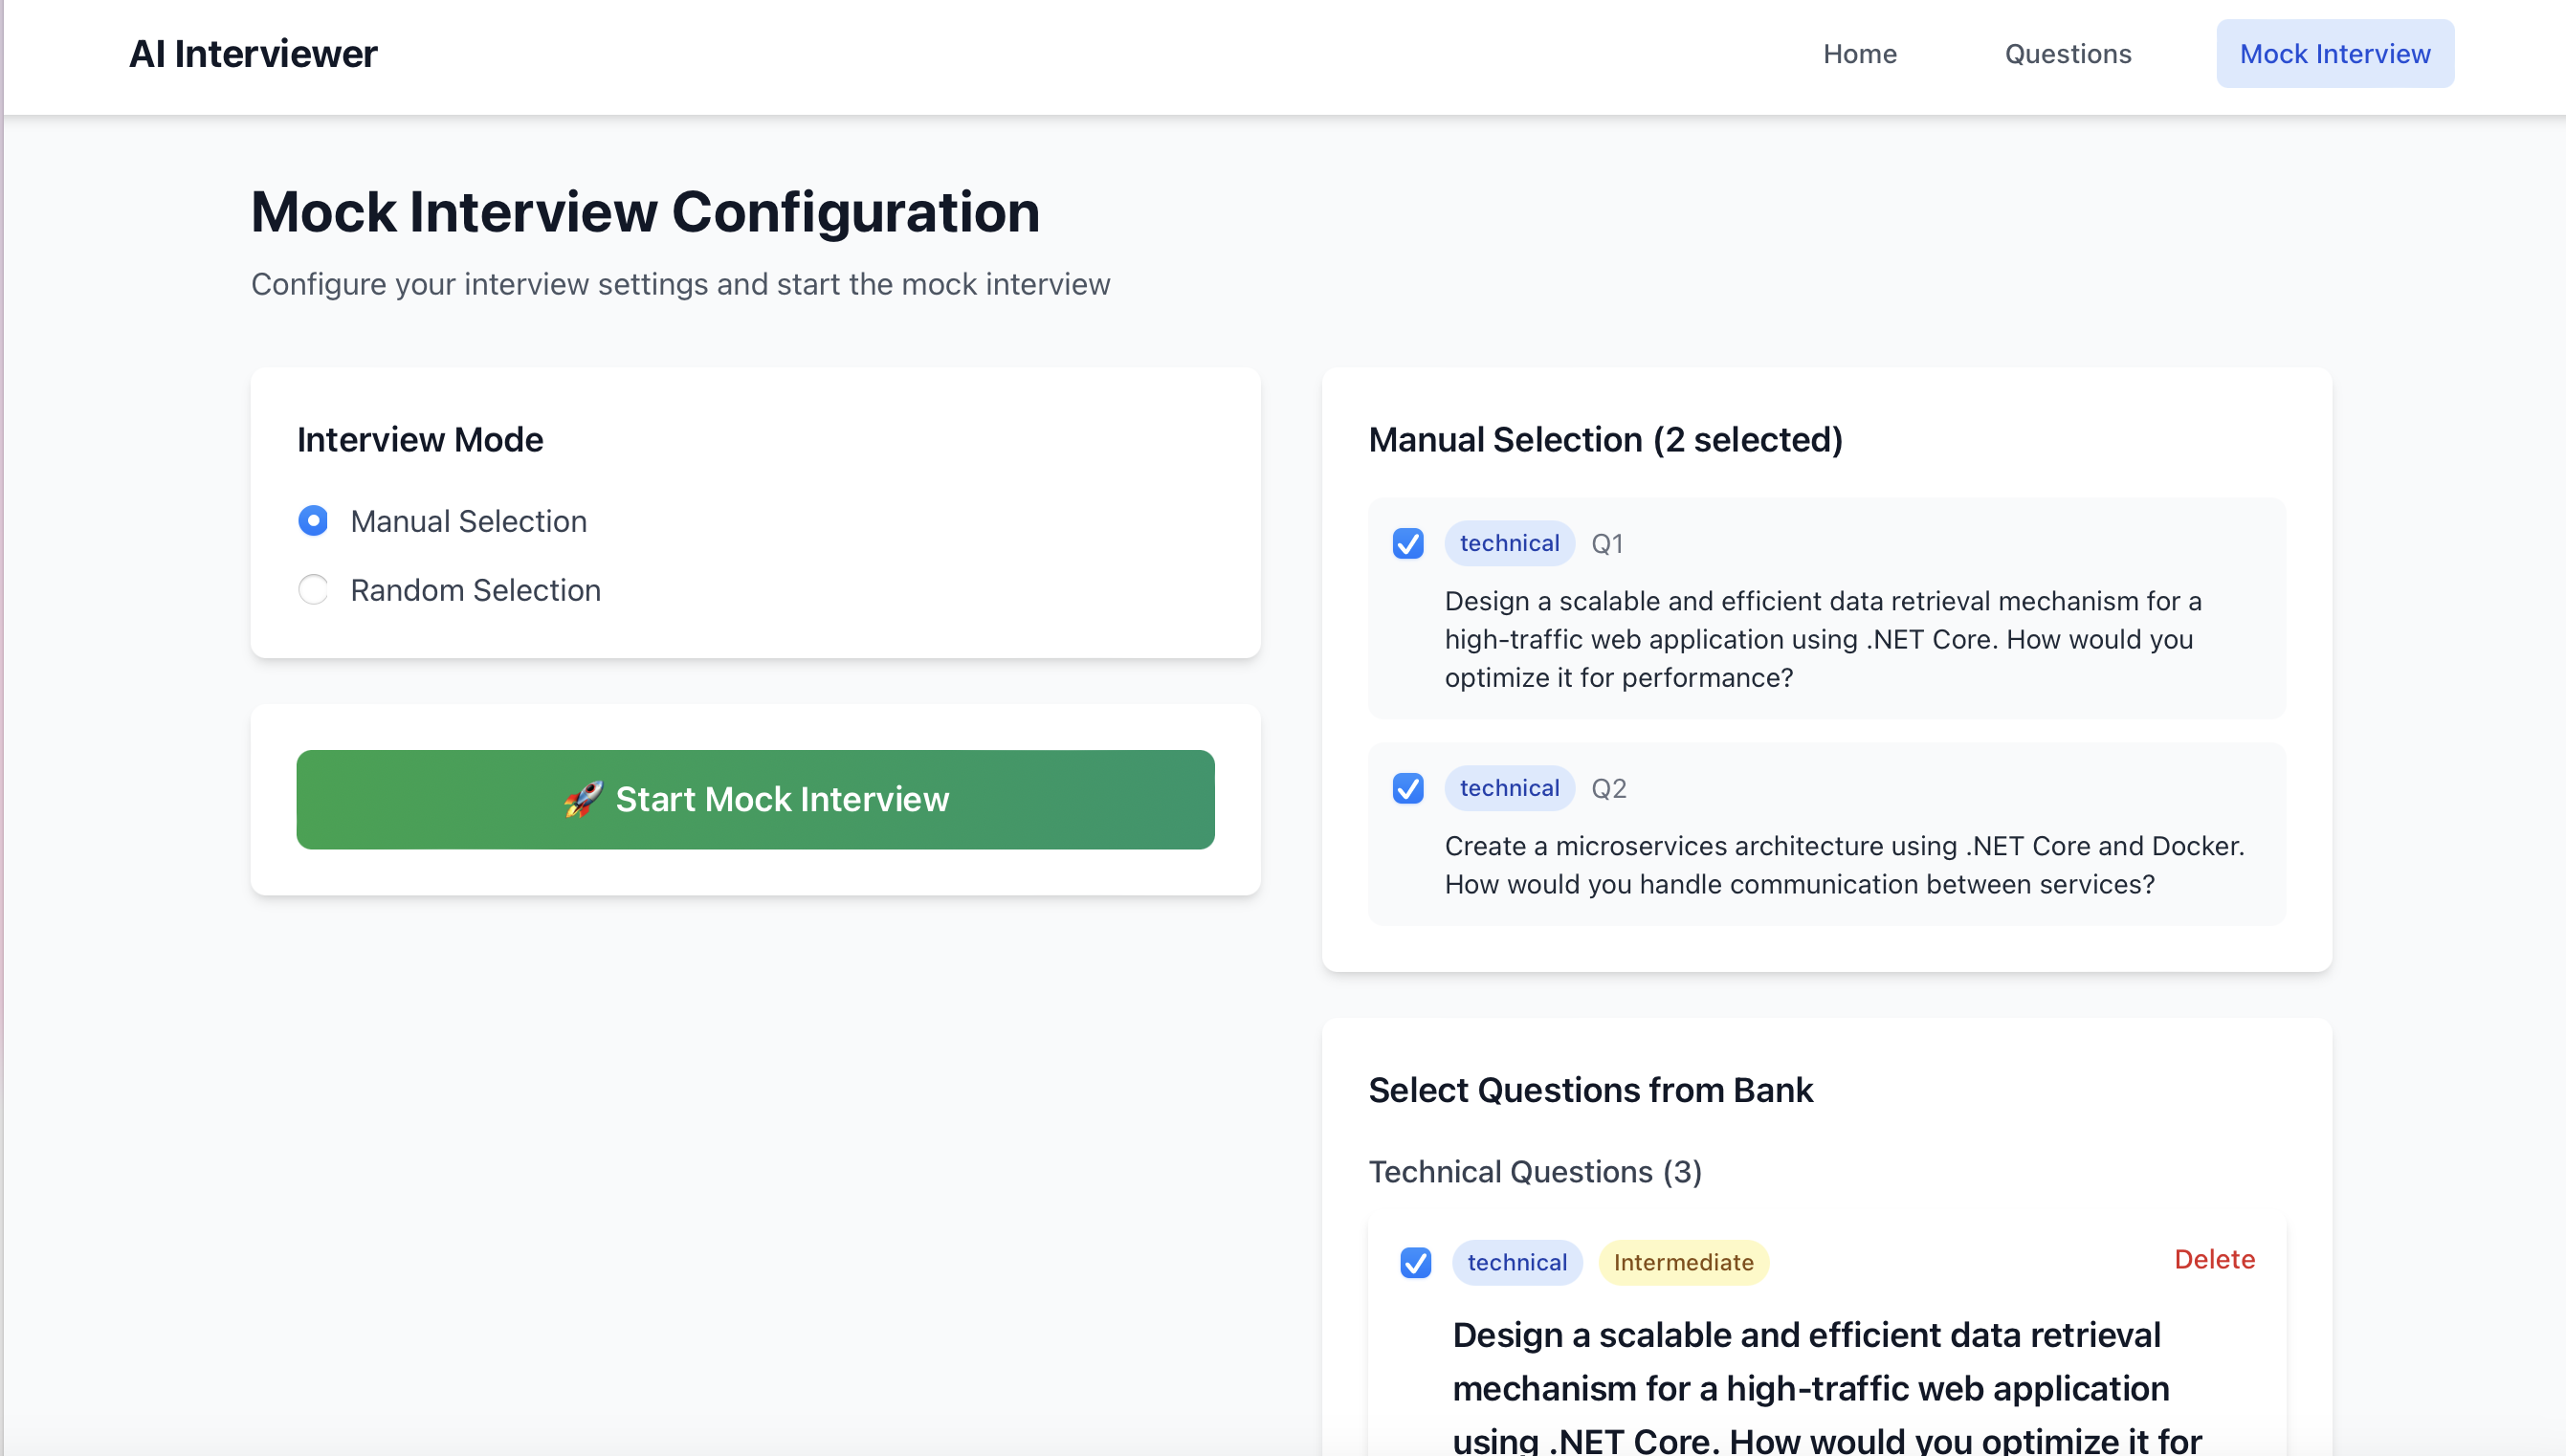Click the technical tag on Q1

point(1509,544)
